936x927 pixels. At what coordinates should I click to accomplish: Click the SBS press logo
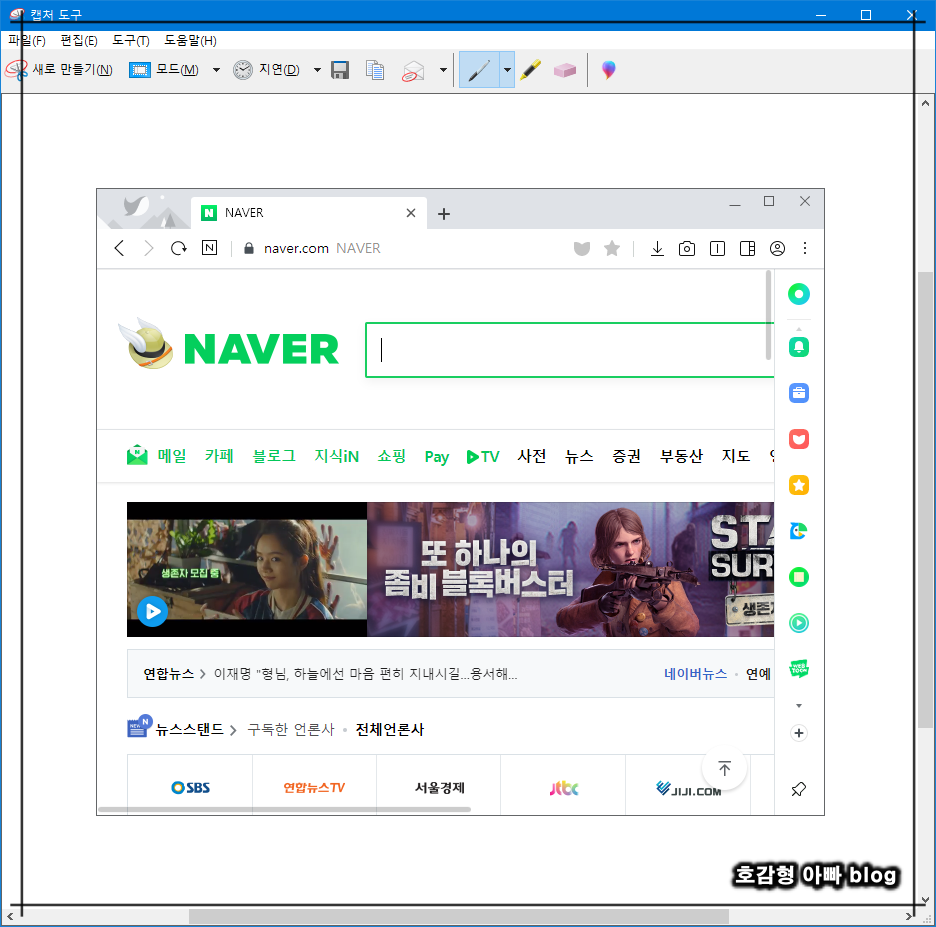[x=190, y=788]
